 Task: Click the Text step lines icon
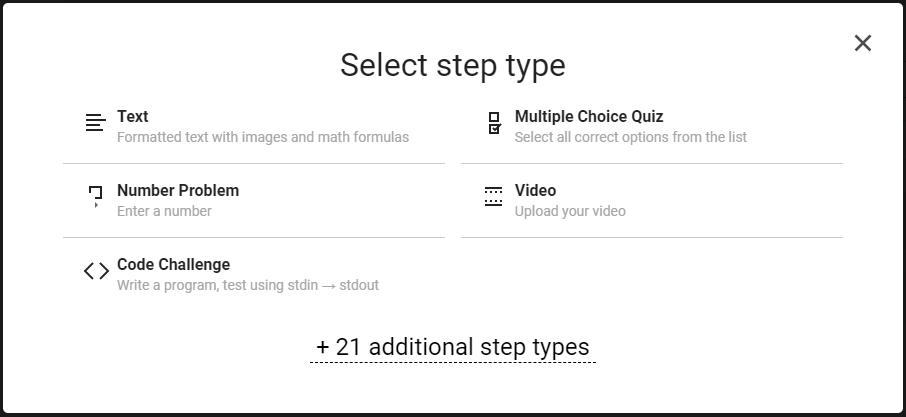(95, 123)
